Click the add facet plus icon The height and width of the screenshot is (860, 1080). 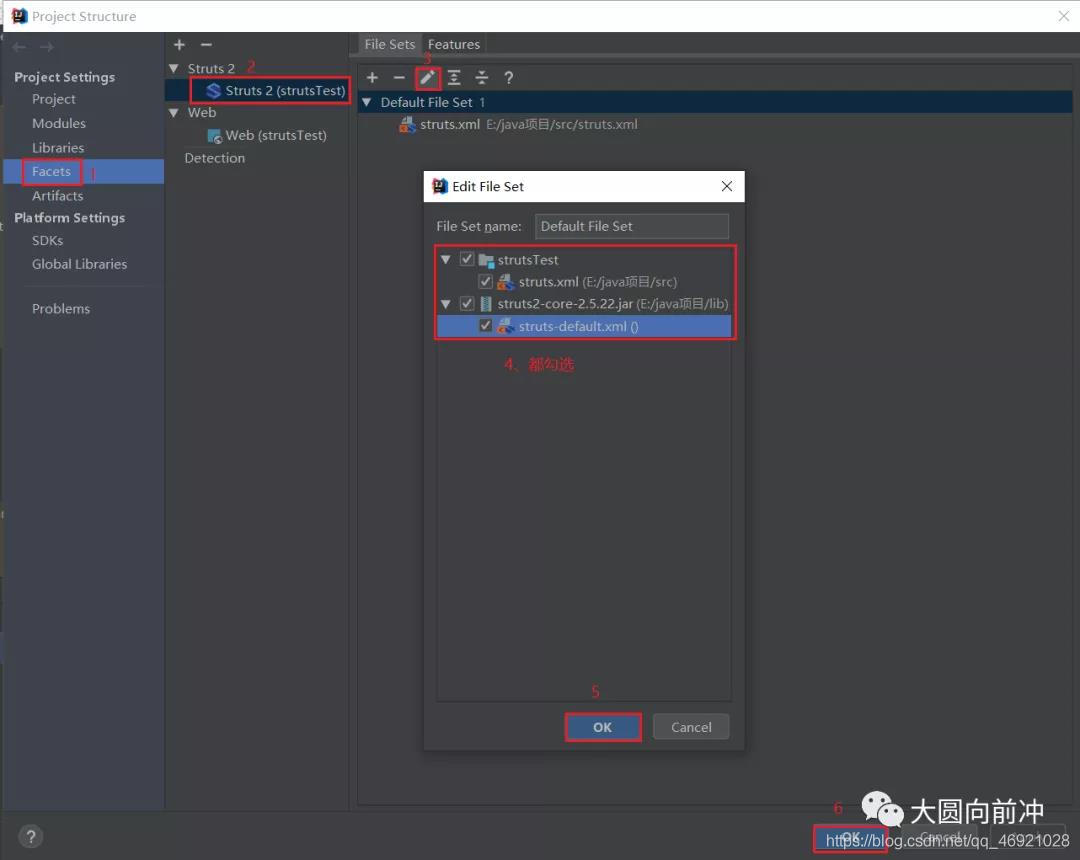click(x=179, y=45)
